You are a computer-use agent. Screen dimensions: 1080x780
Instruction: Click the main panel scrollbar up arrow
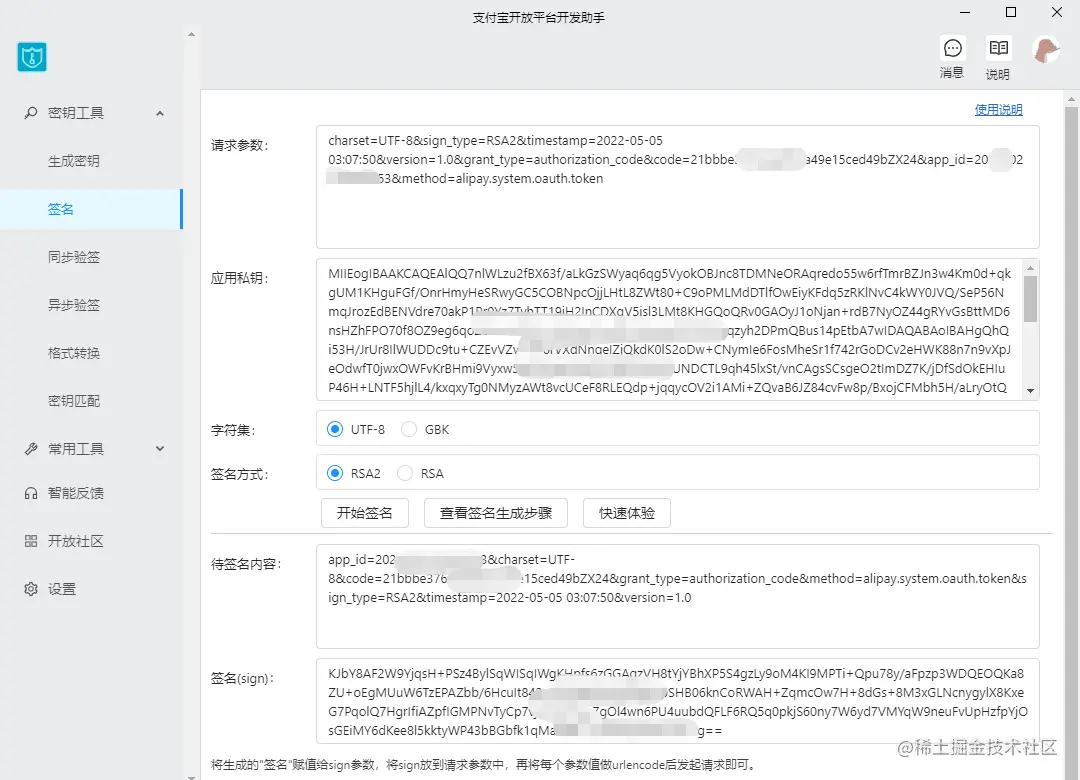click(x=1071, y=99)
